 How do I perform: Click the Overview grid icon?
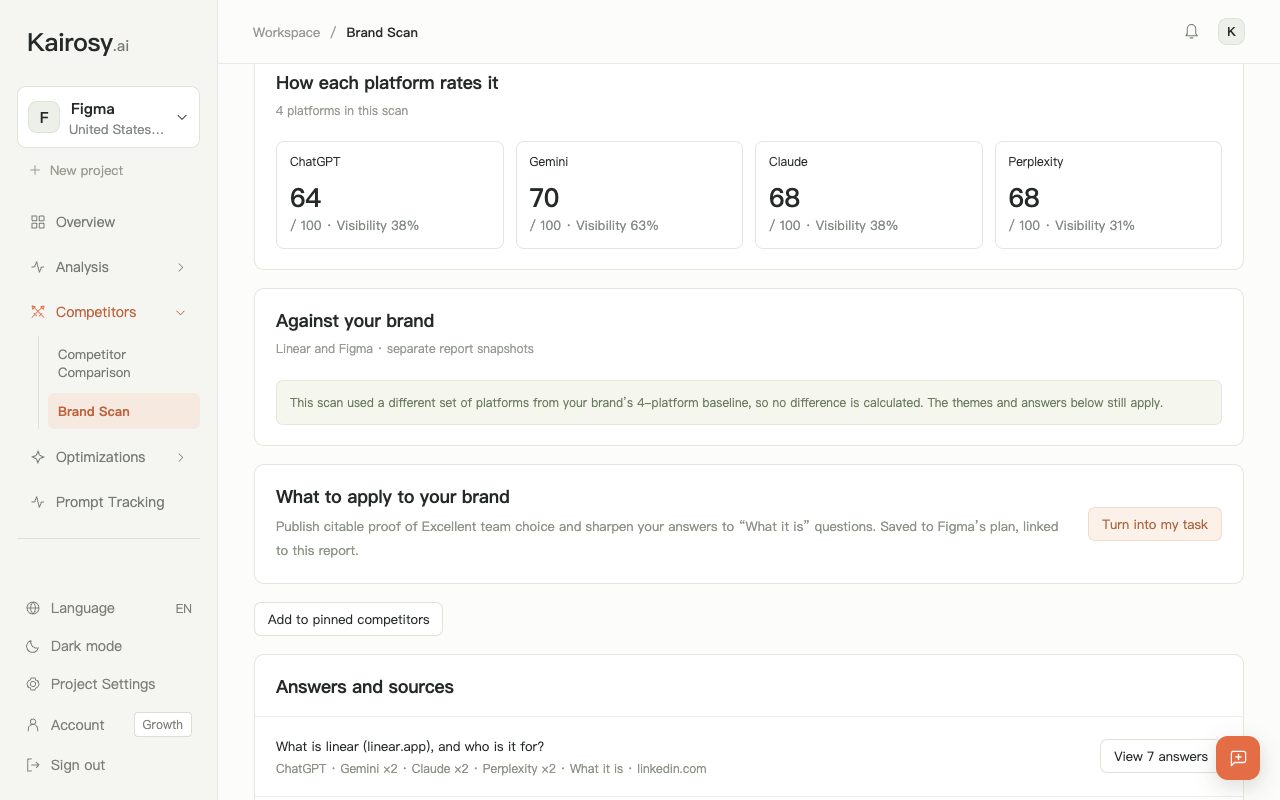pyautogui.click(x=38, y=222)
